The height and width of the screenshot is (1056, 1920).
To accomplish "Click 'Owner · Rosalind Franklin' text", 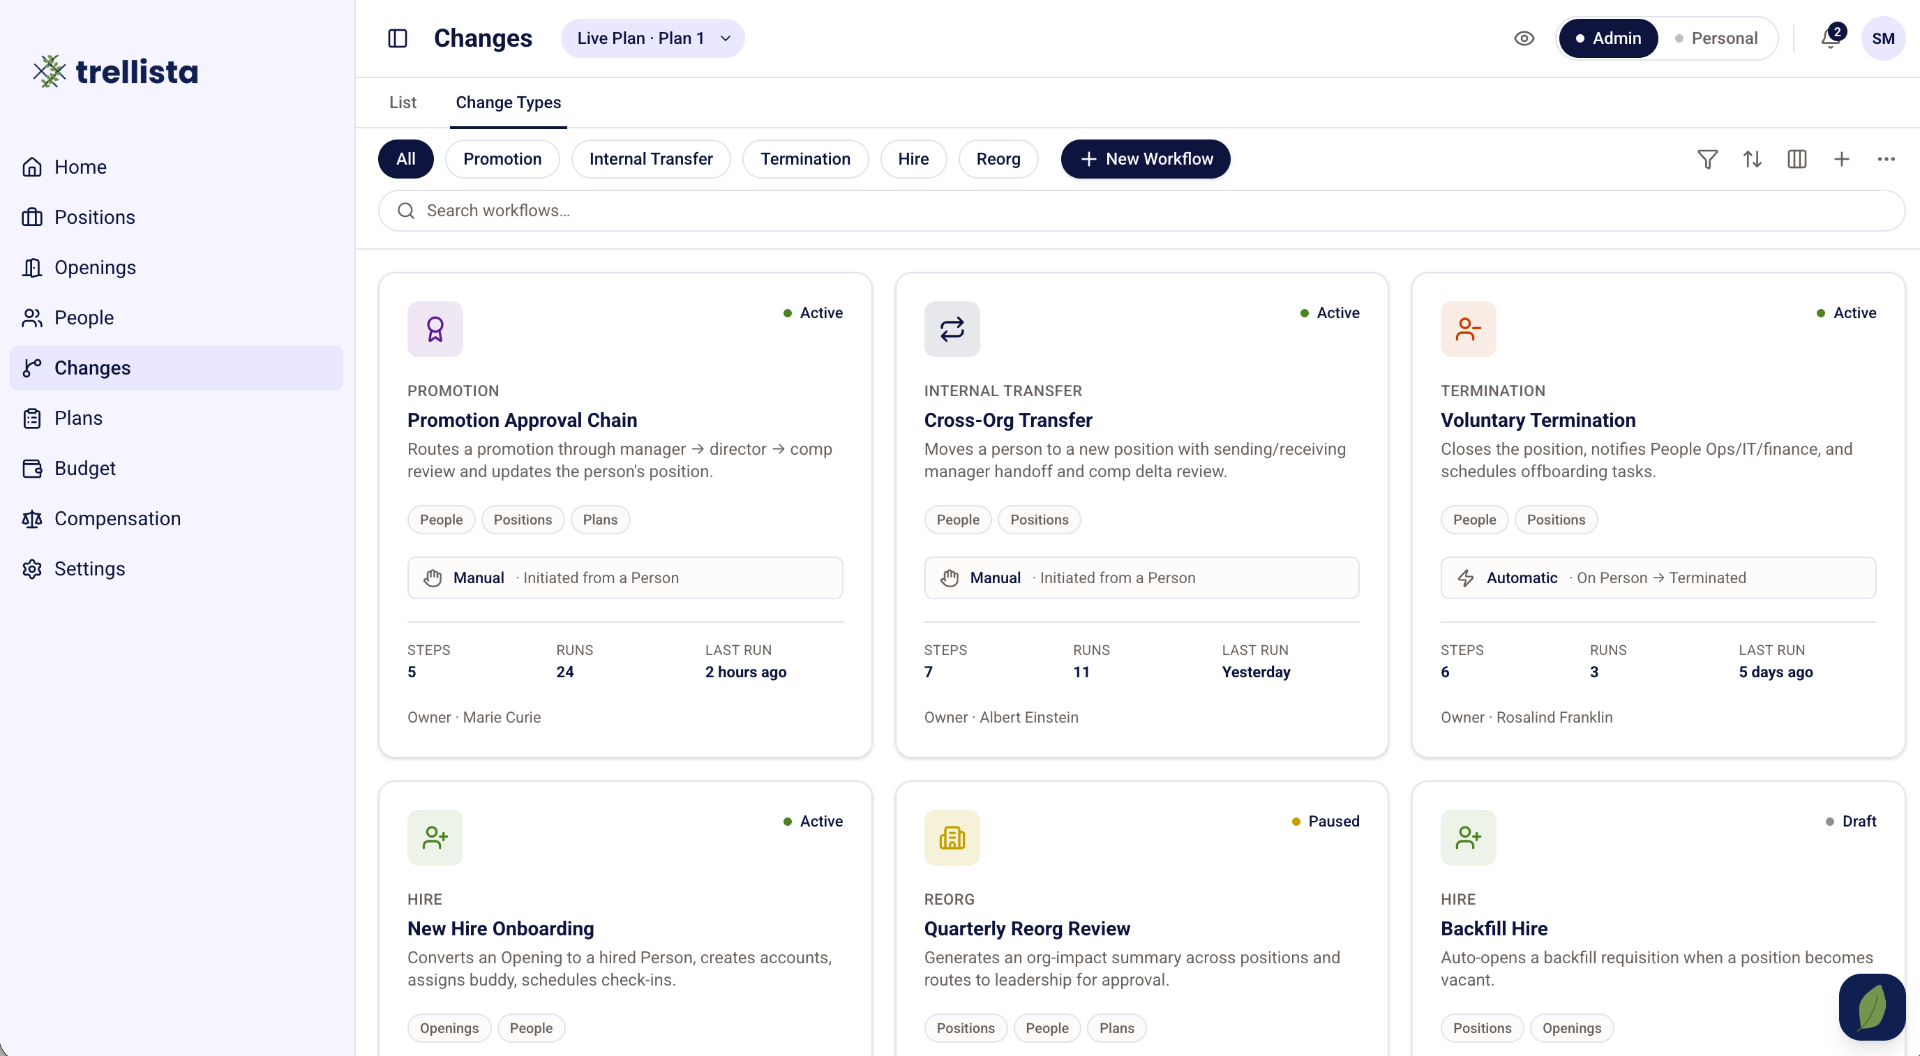I will click(x=1526, y=718).
